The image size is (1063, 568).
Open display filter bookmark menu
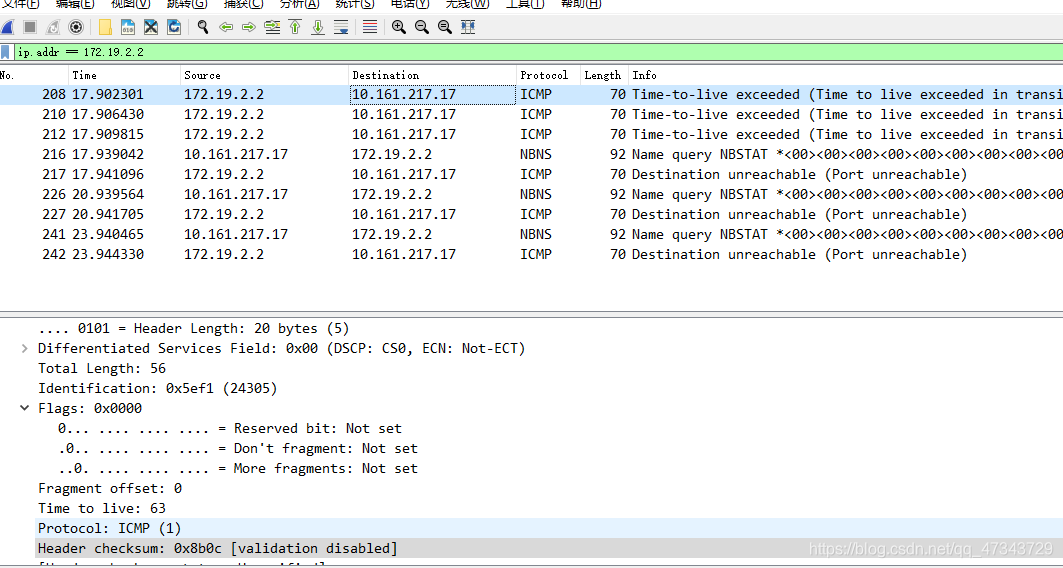pyautogui.click(x=5, y=52)
